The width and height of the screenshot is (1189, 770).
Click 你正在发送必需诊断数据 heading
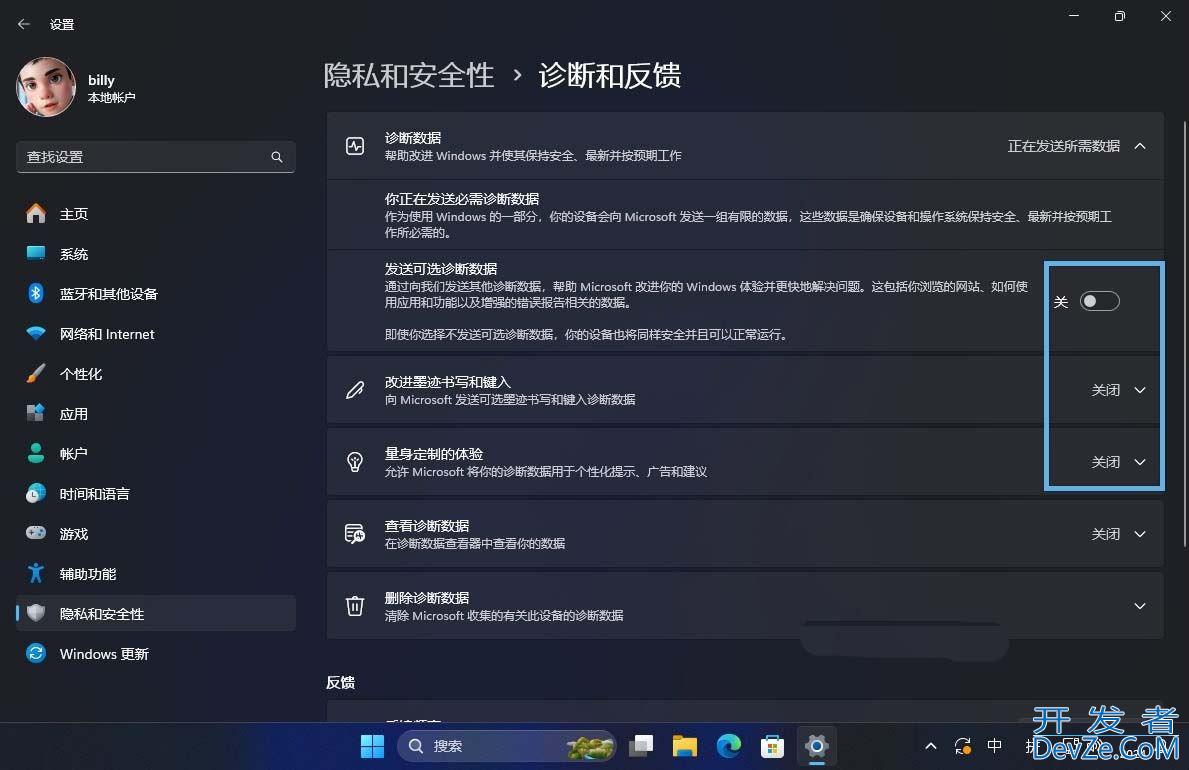click(462, 199)
